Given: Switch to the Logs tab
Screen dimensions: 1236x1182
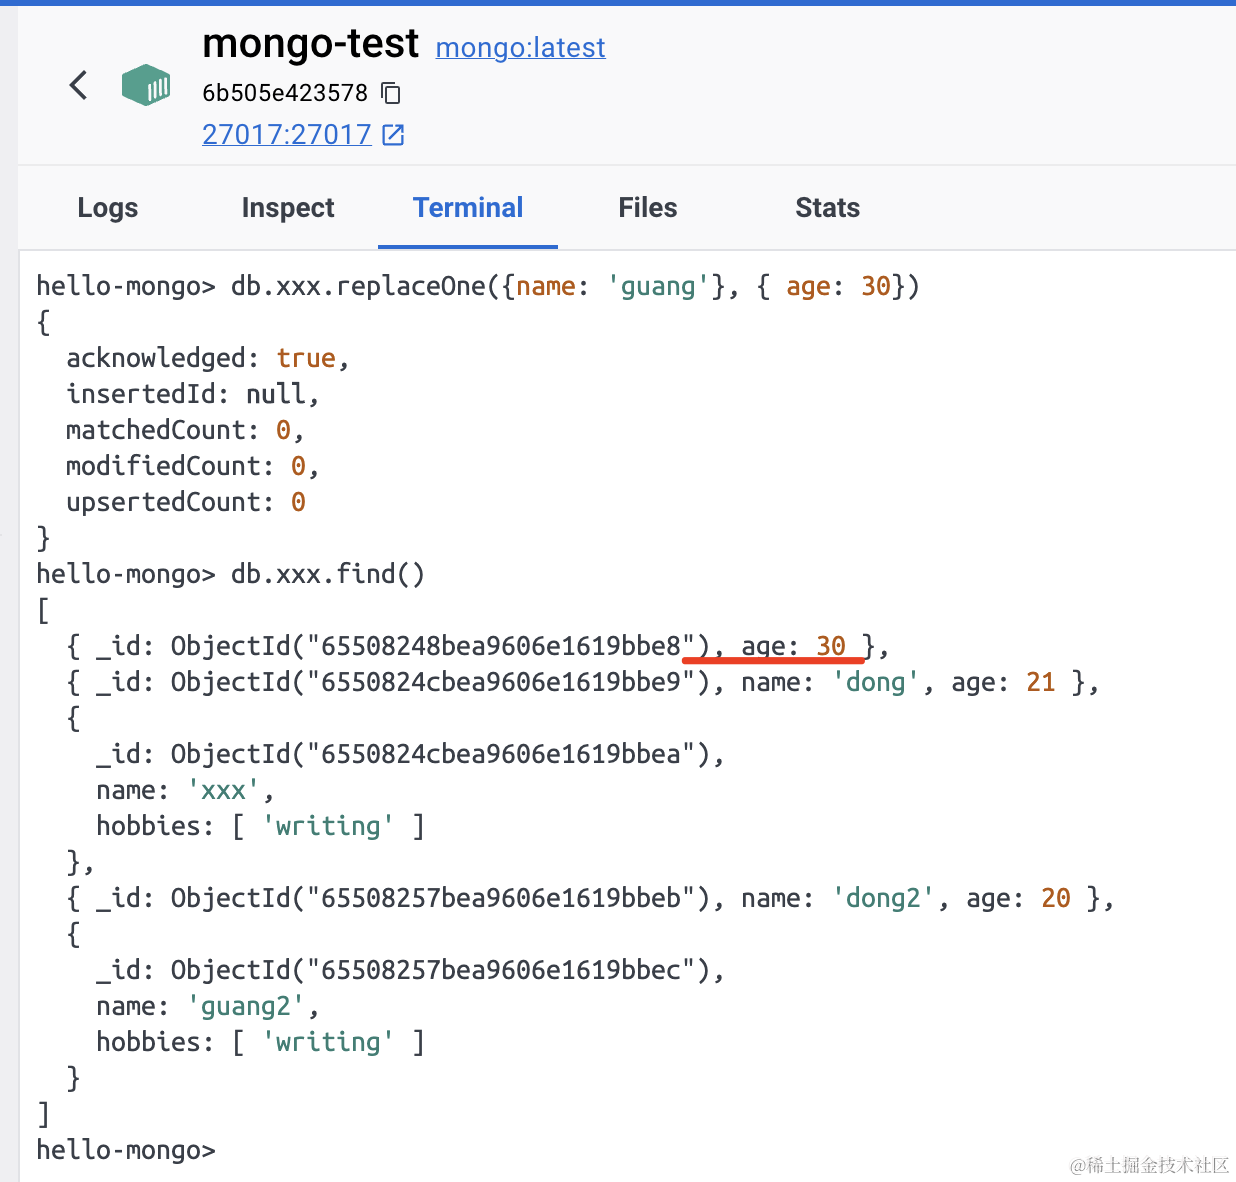Looking at the screenshot, I should pyautogui.click(x=108, y=208).
